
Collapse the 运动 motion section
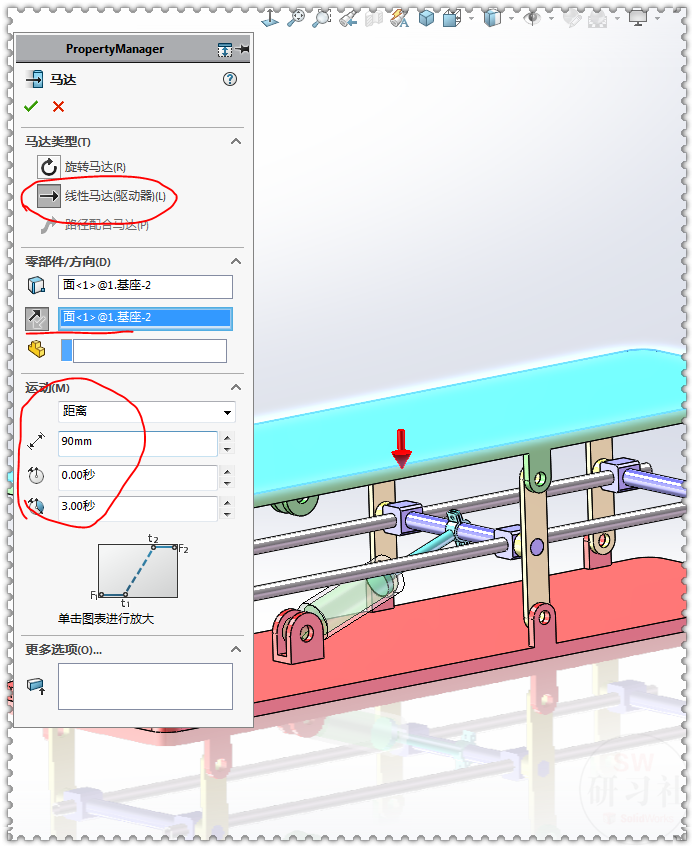click(236, 388)
